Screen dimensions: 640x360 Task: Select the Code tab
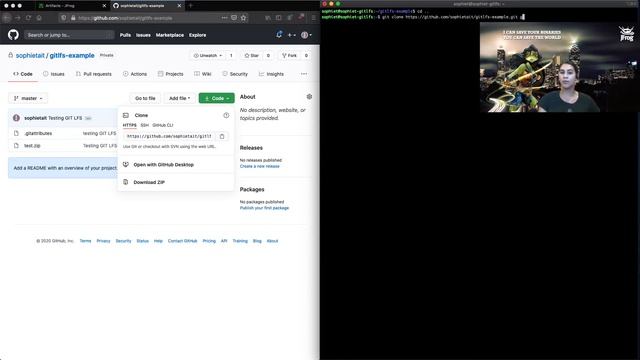pyautogui.click(x=23, y=74)
